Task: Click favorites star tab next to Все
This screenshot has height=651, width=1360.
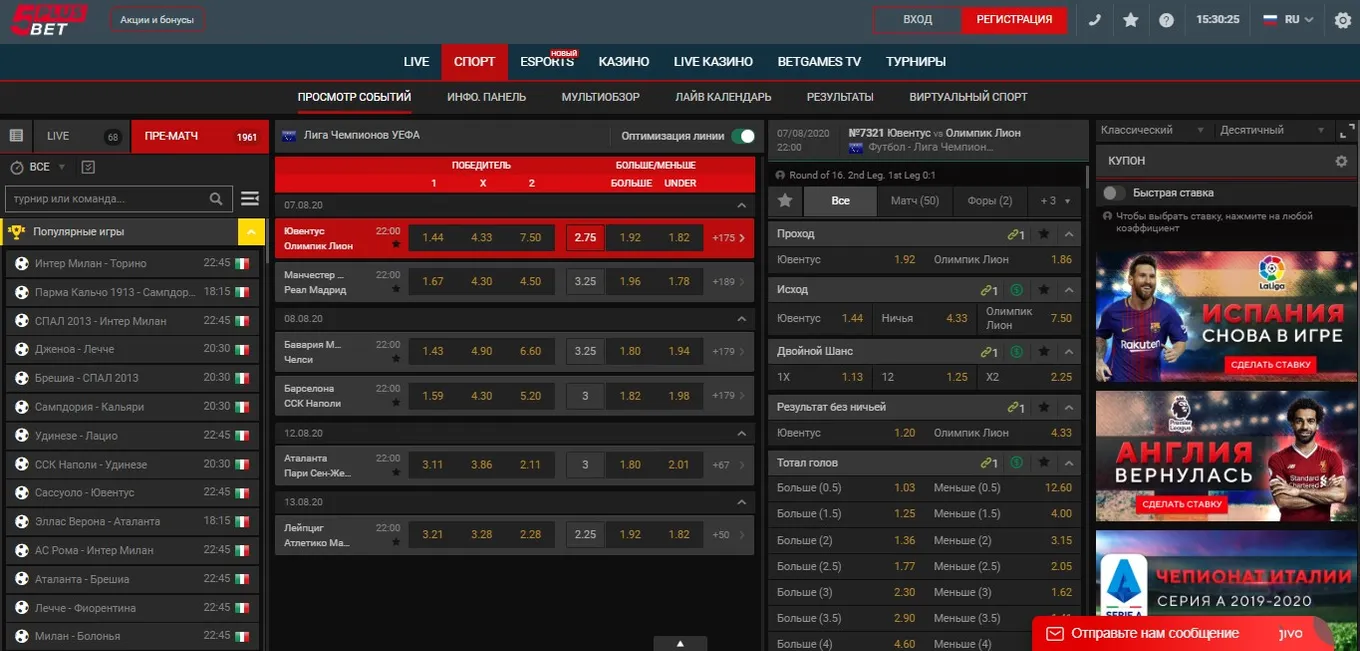Action: pyautogui.click(x=785, y=200)
